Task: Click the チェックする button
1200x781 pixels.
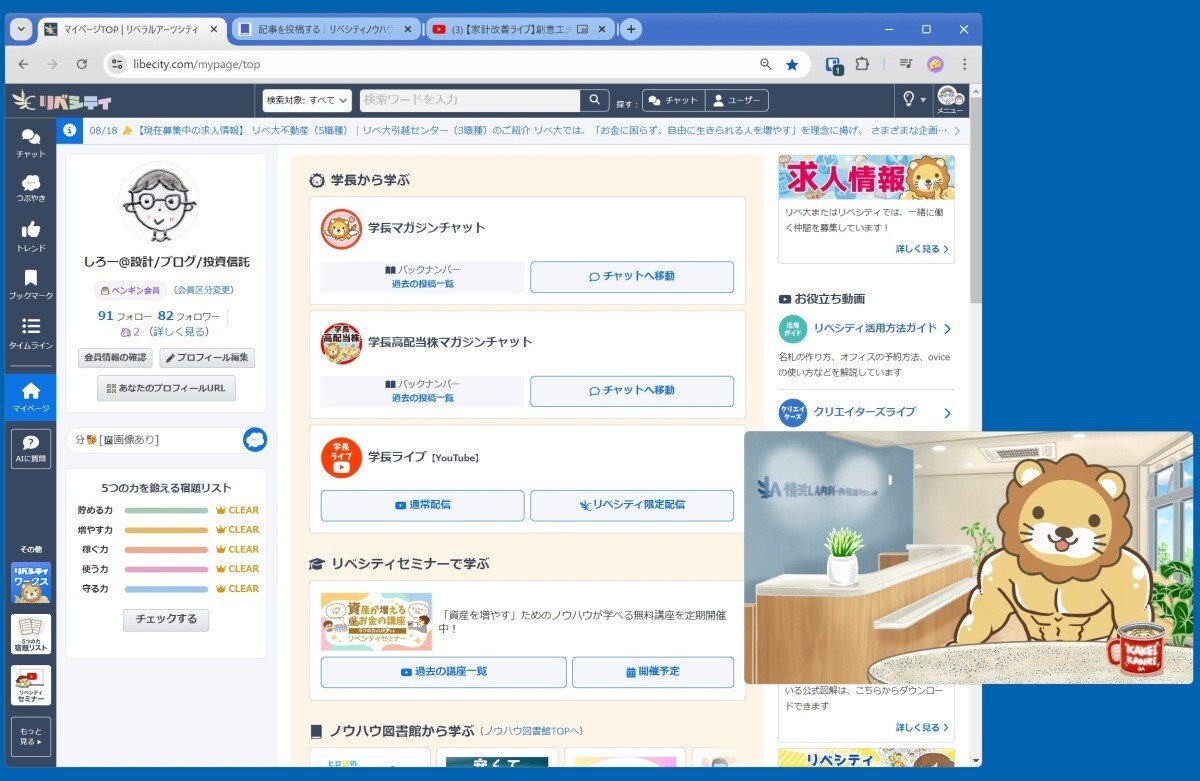Action: (166, 620)
